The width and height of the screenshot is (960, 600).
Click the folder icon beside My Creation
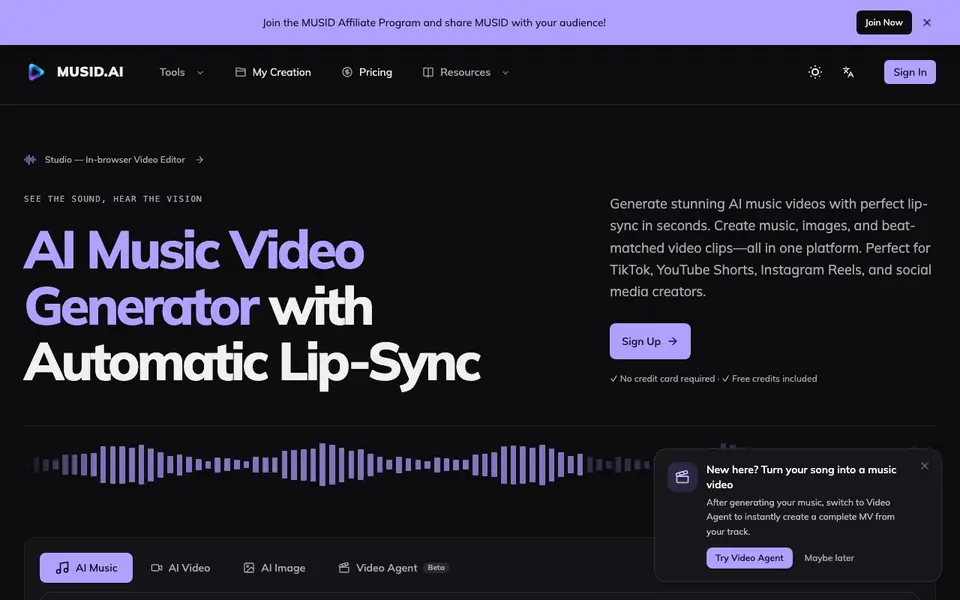241,72
